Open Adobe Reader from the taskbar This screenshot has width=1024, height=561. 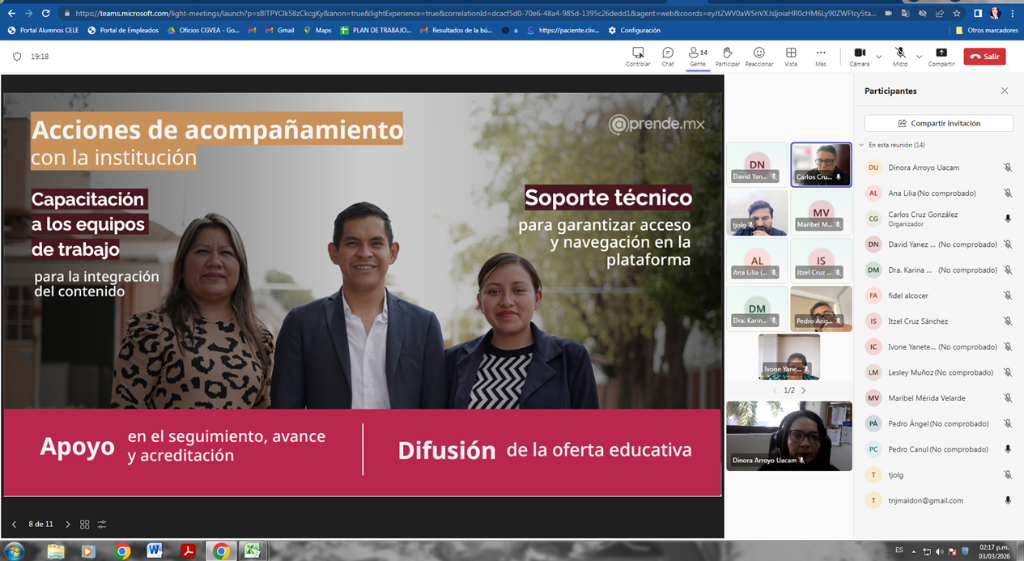(188, 551)
